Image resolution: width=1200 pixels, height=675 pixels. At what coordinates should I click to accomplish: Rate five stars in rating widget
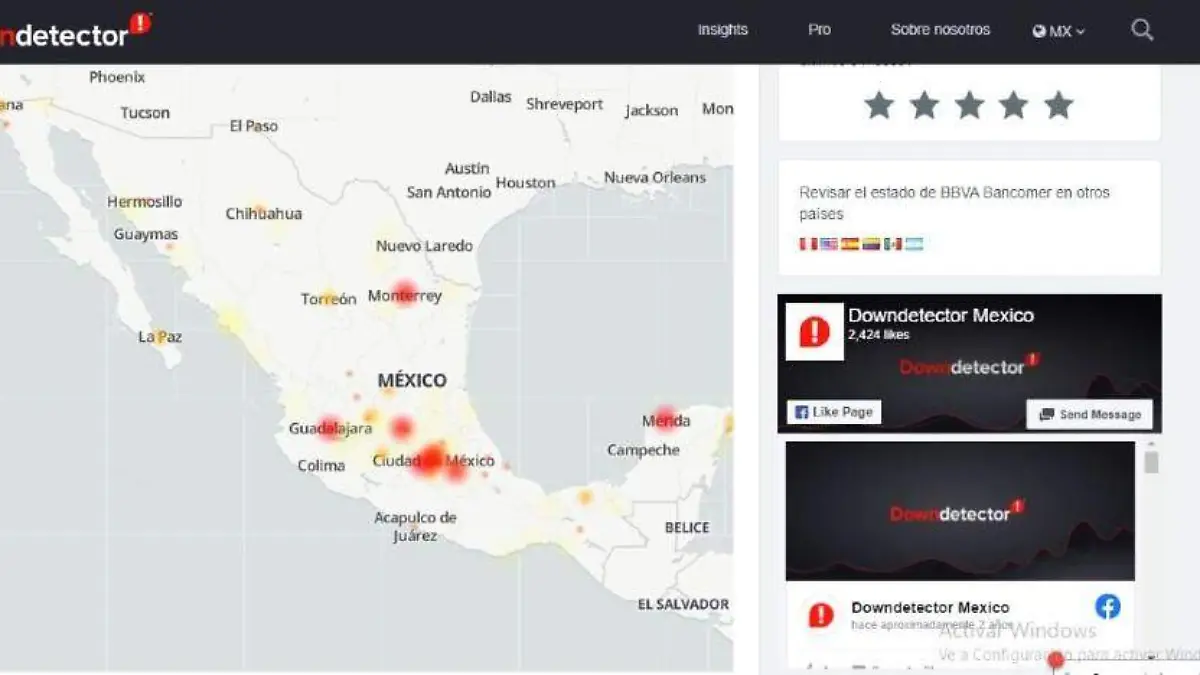point(1058,105)
